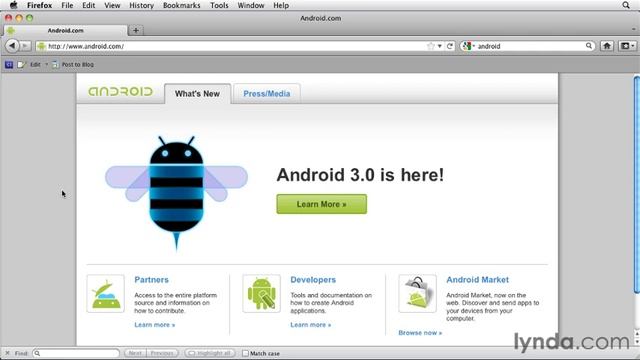Go back with the Back arrow button
The width and height of the screenshot is (640, 360).
pos(12,46)
